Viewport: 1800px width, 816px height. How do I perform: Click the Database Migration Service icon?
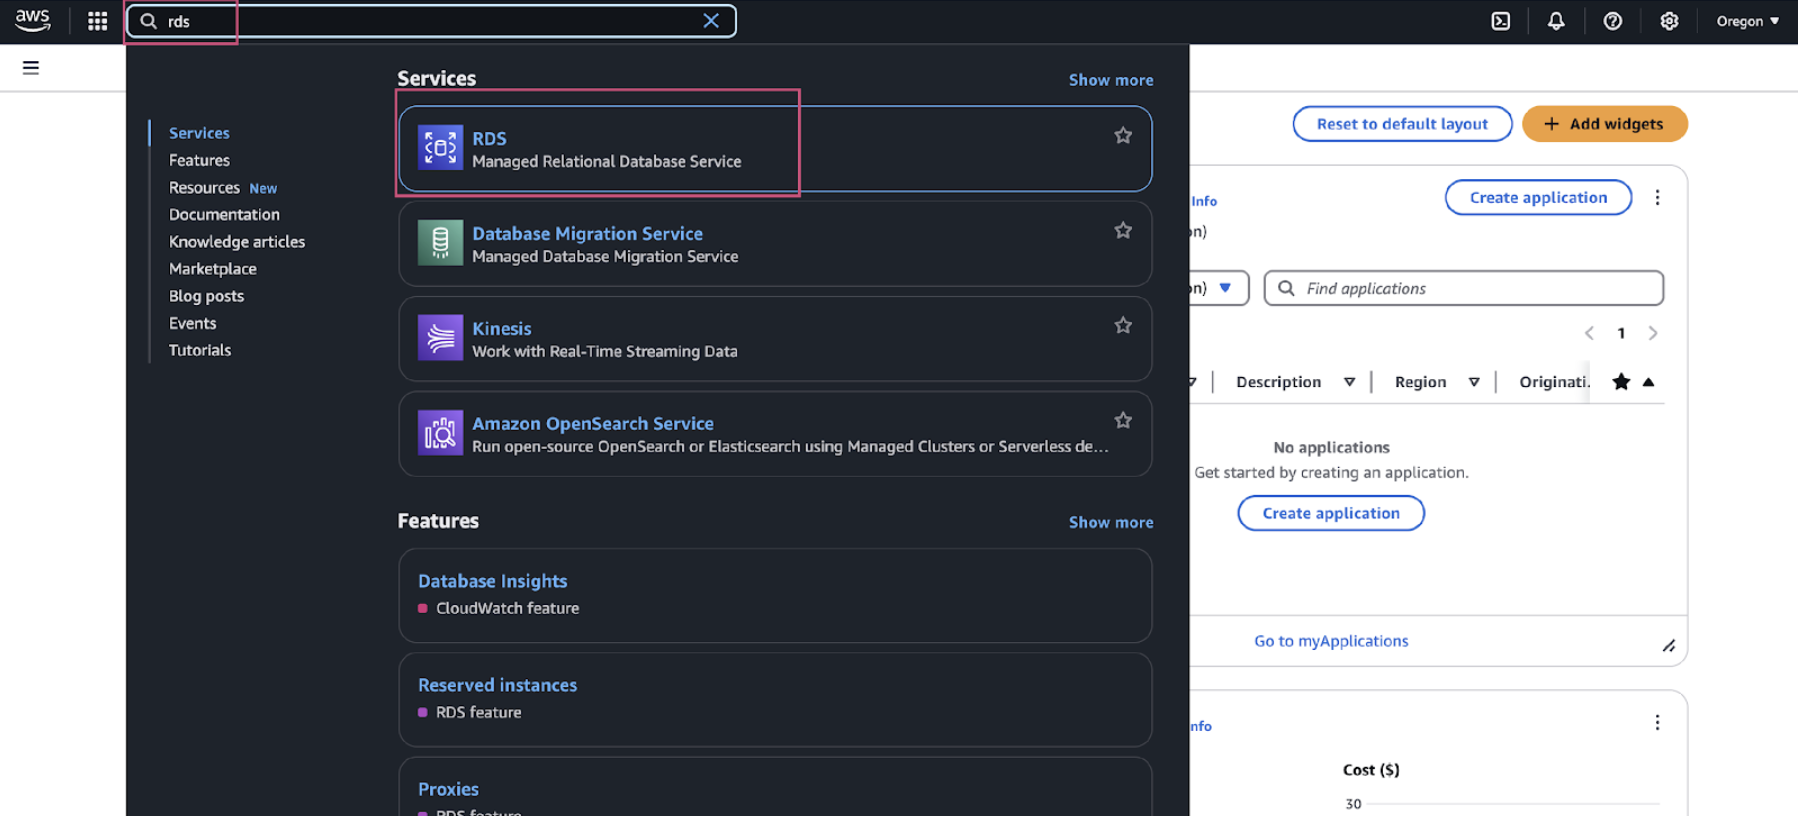(x=440, y=243)
